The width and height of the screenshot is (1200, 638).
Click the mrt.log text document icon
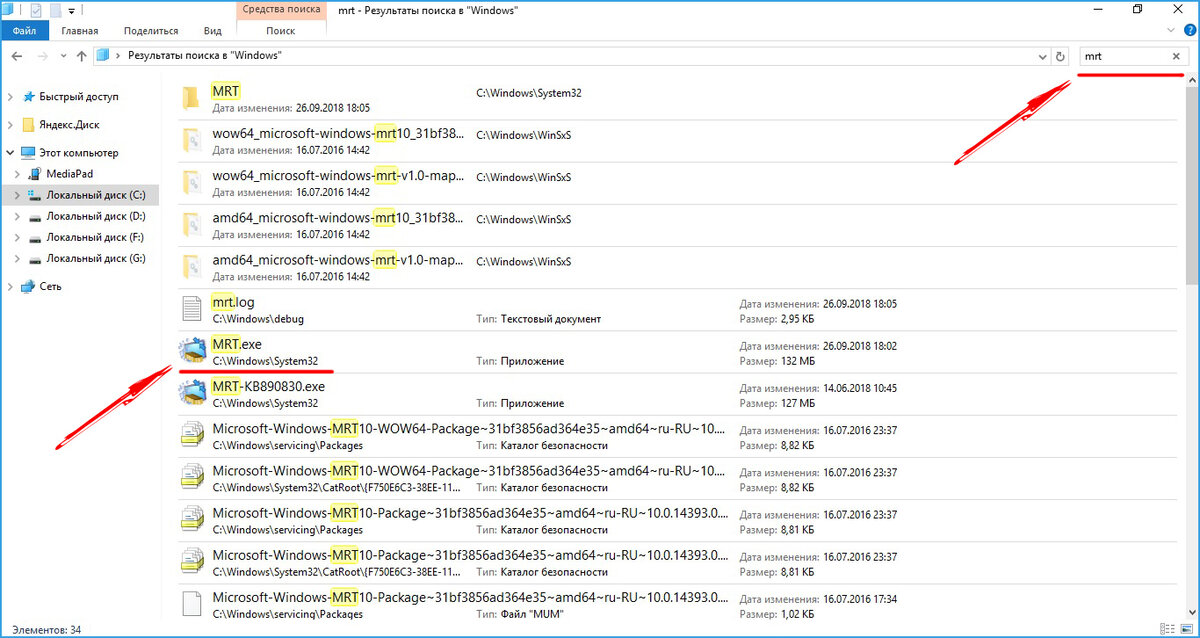(191, 309)
